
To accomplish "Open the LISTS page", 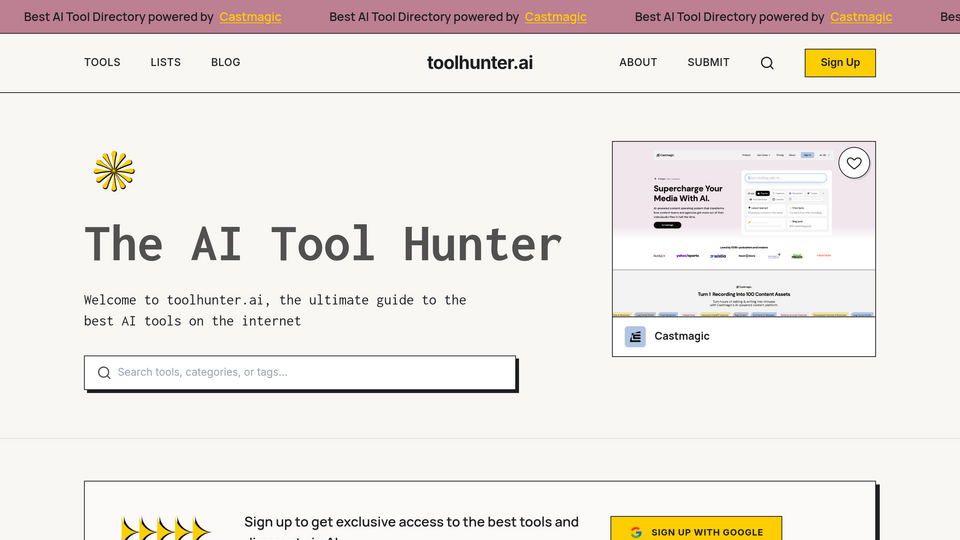I will tap(165, 62).
